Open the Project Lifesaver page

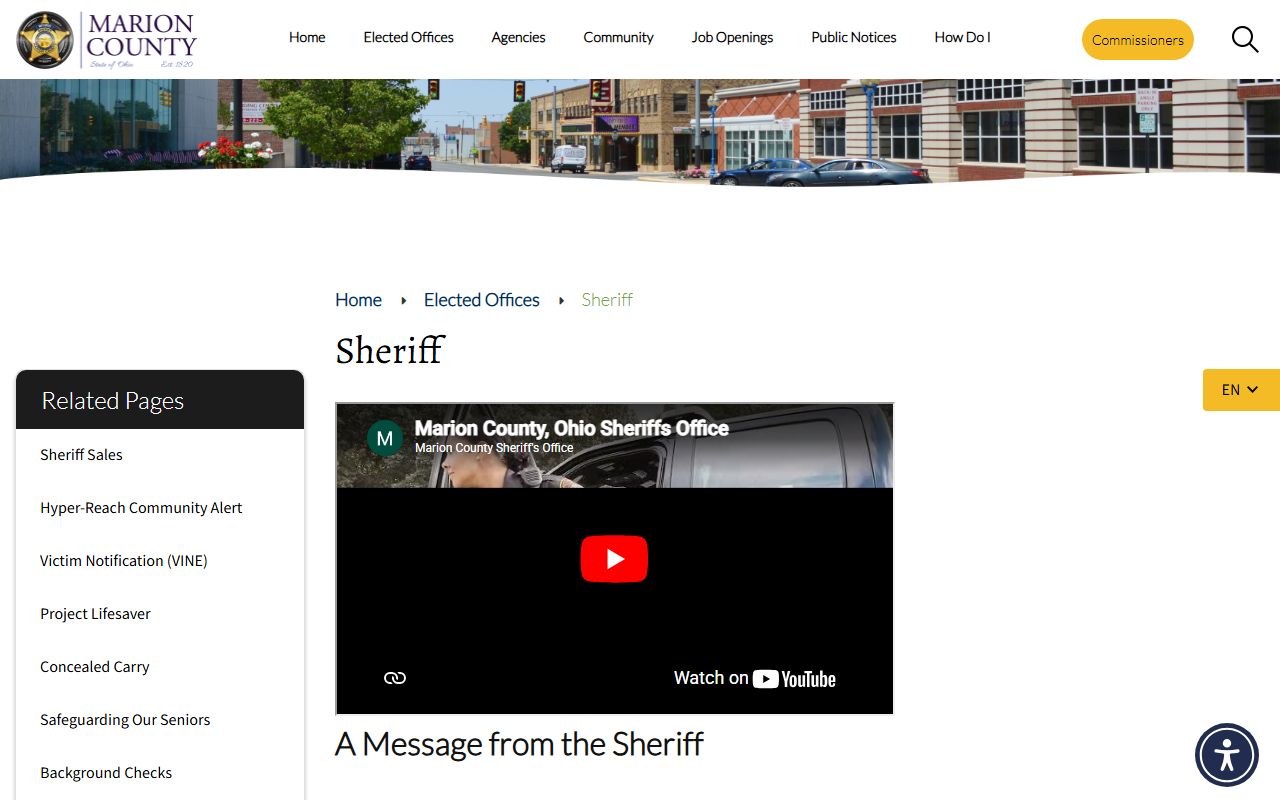tap(95, 614)
